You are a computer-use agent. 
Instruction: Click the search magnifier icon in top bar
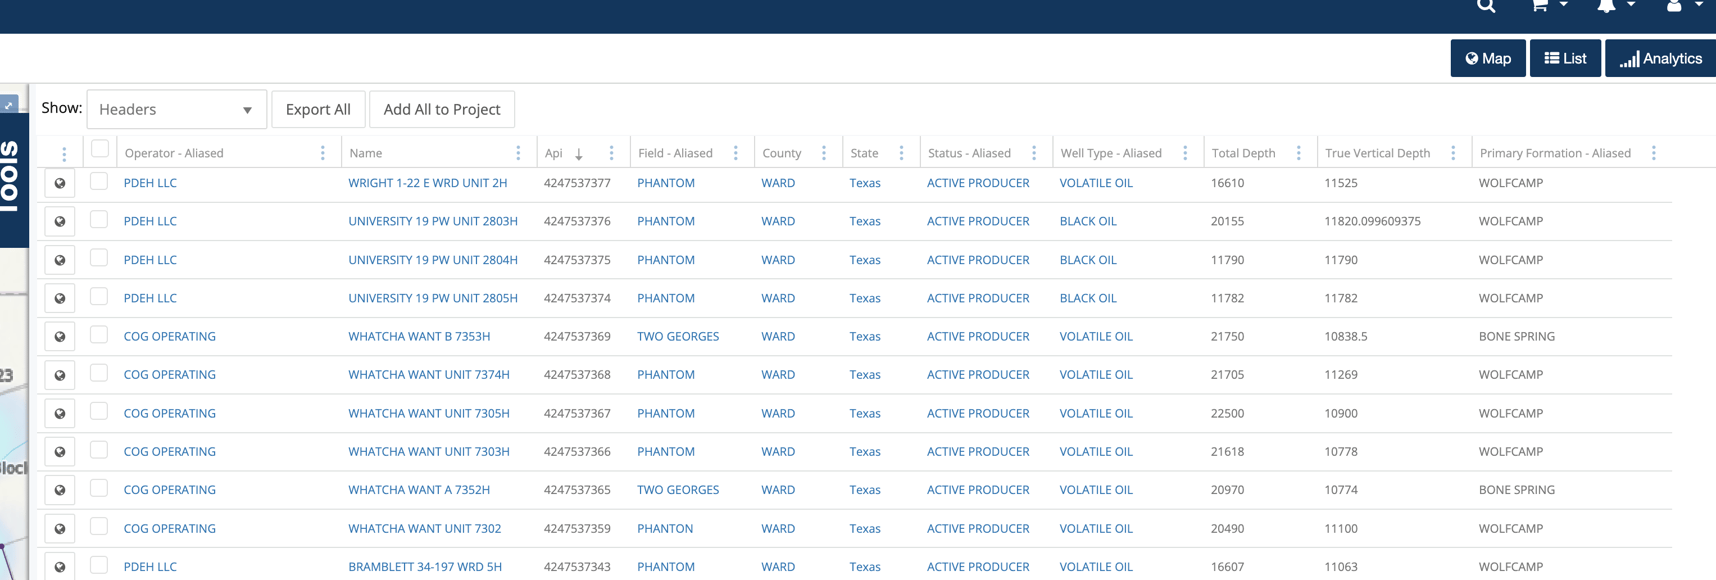(1486, 6)
